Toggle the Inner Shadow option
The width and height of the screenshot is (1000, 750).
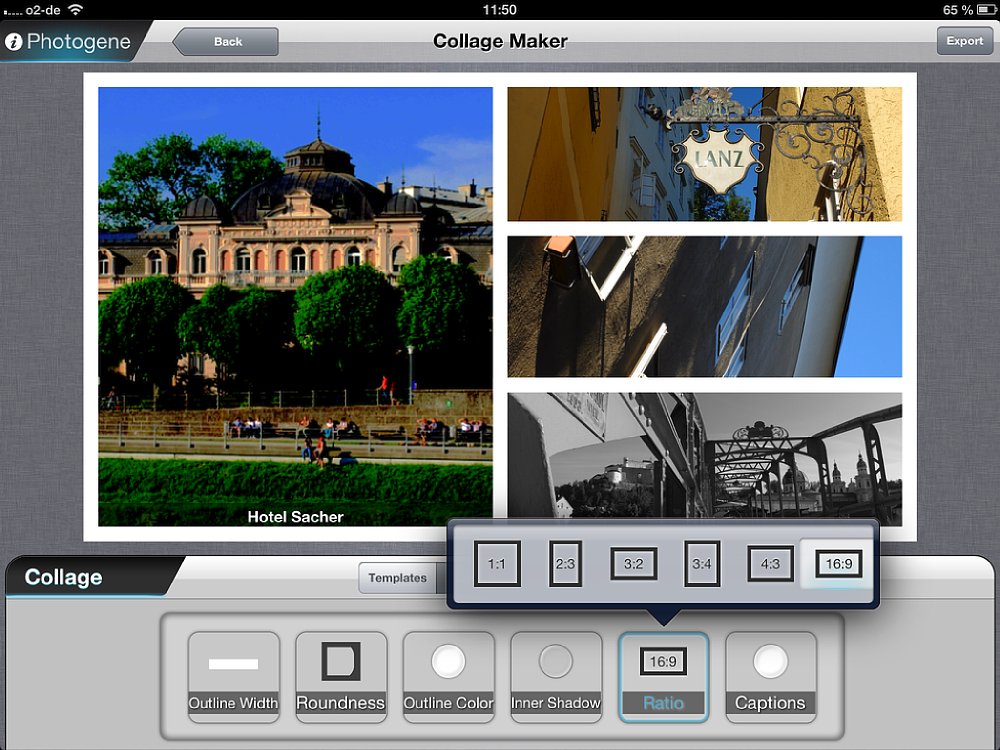point(556,677)
